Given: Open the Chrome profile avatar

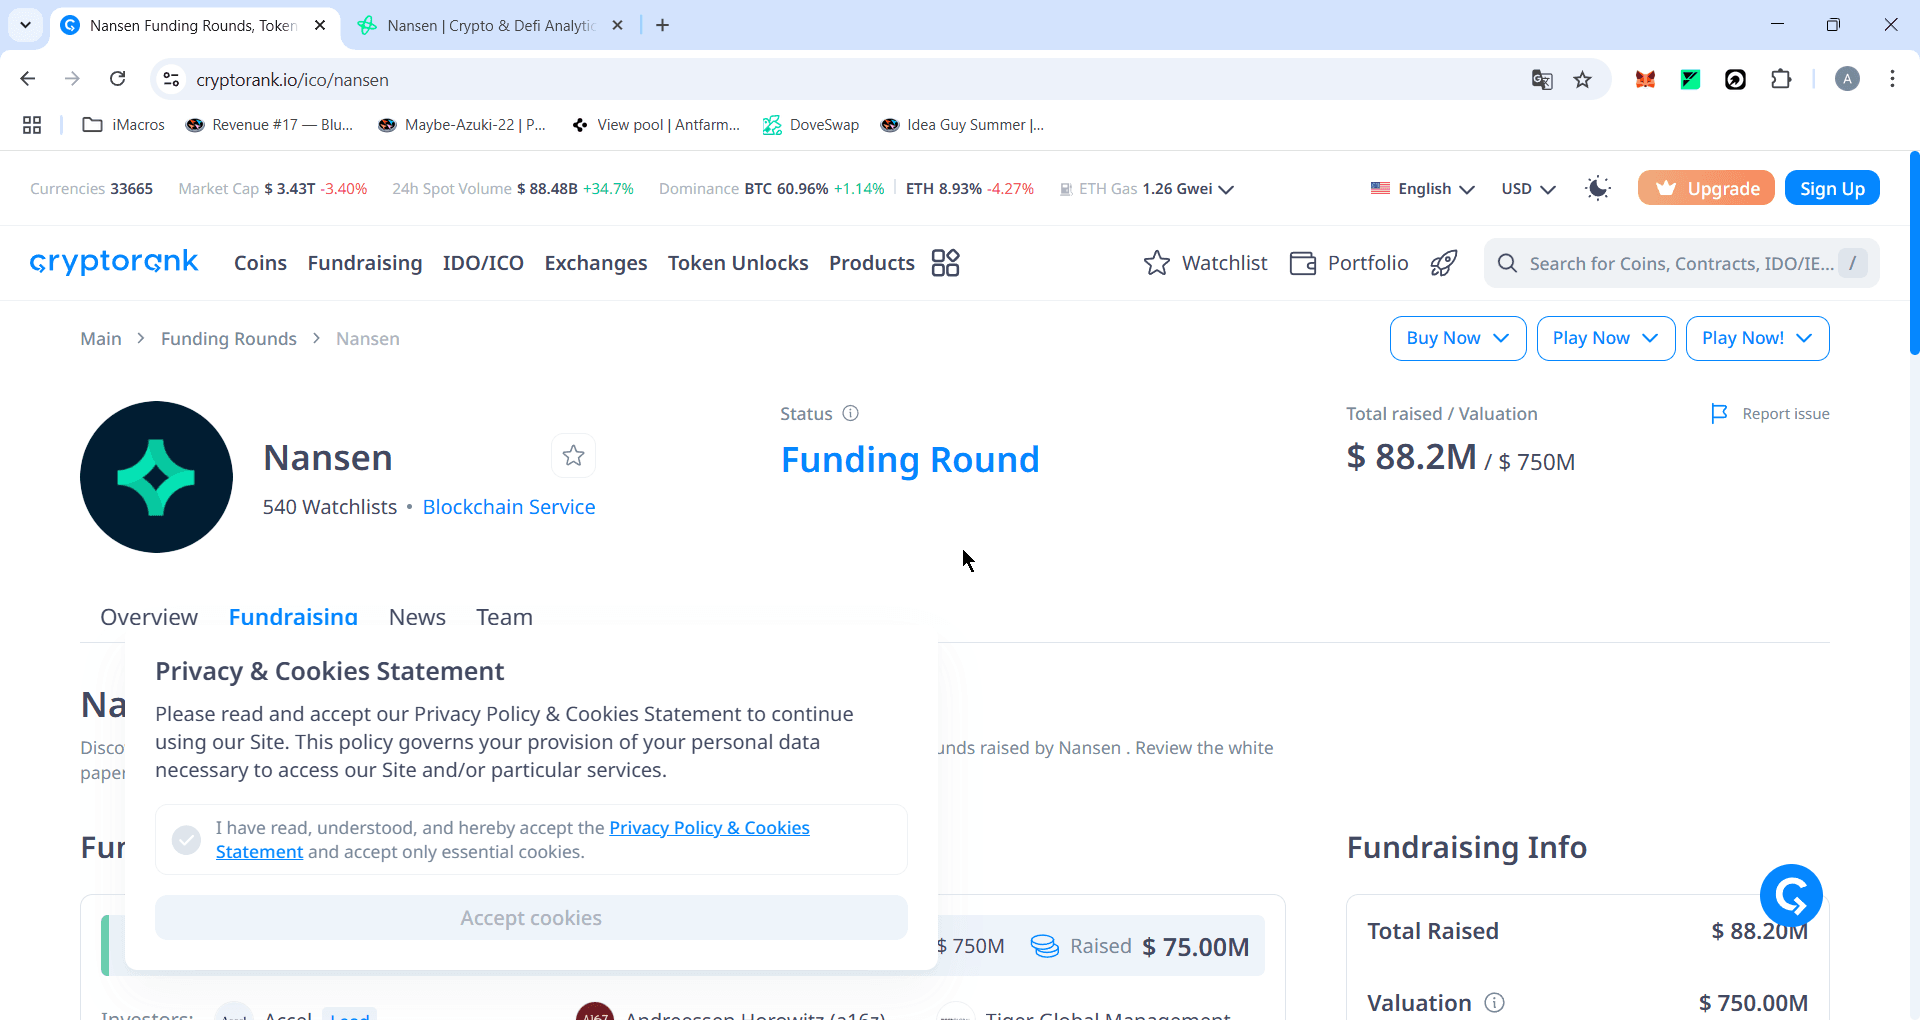Looking at the screenshot, I should tap(1847, 79).
